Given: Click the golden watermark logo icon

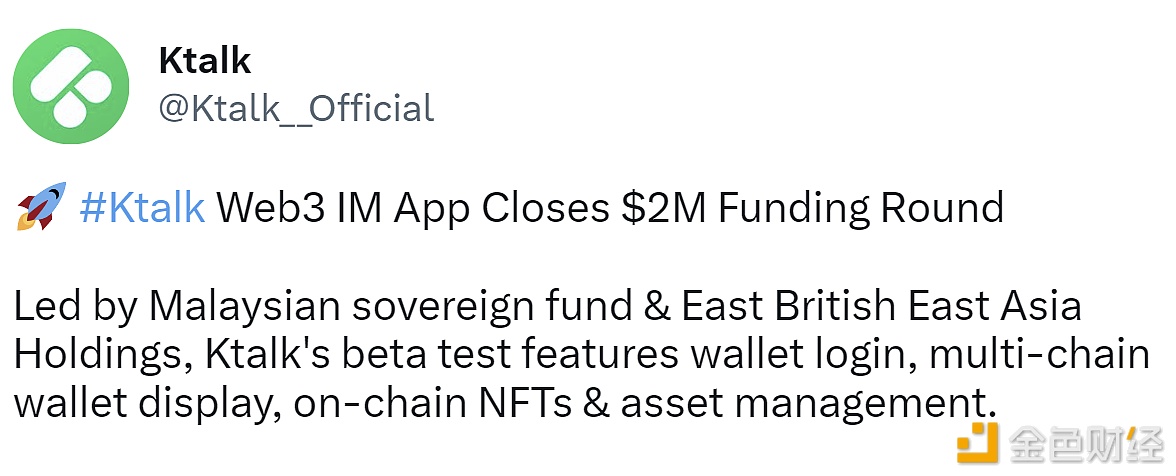Looking at the screenshot, I should tap(977, 442).
